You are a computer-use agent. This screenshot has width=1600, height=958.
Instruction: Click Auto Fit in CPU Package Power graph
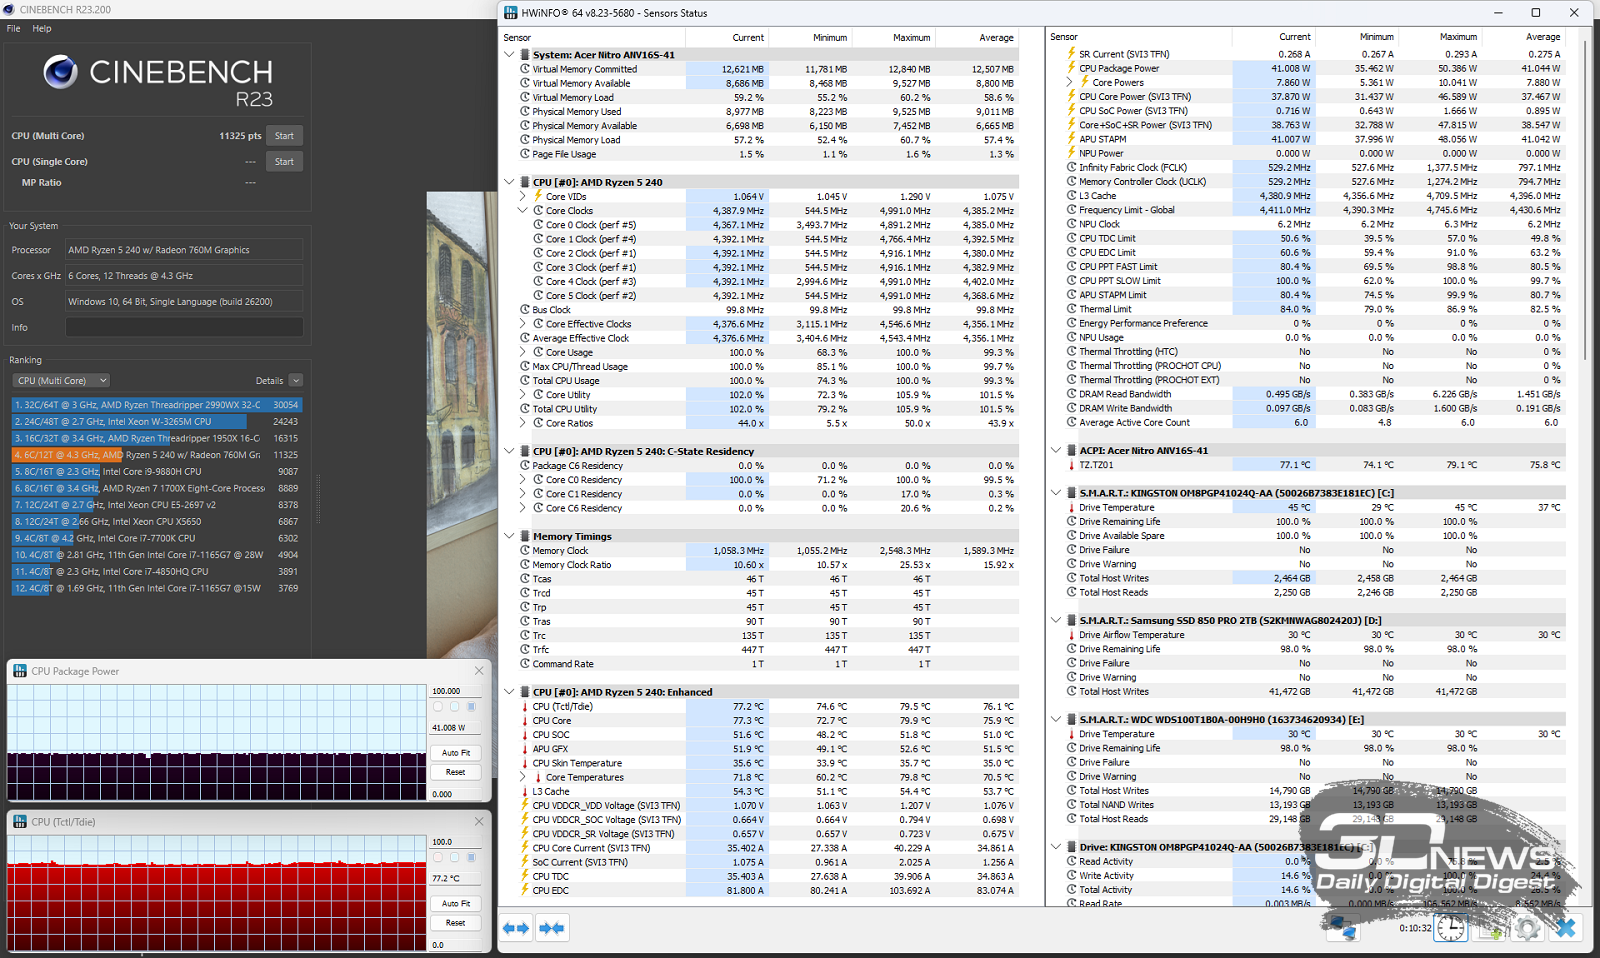click(x=456, y=753)
